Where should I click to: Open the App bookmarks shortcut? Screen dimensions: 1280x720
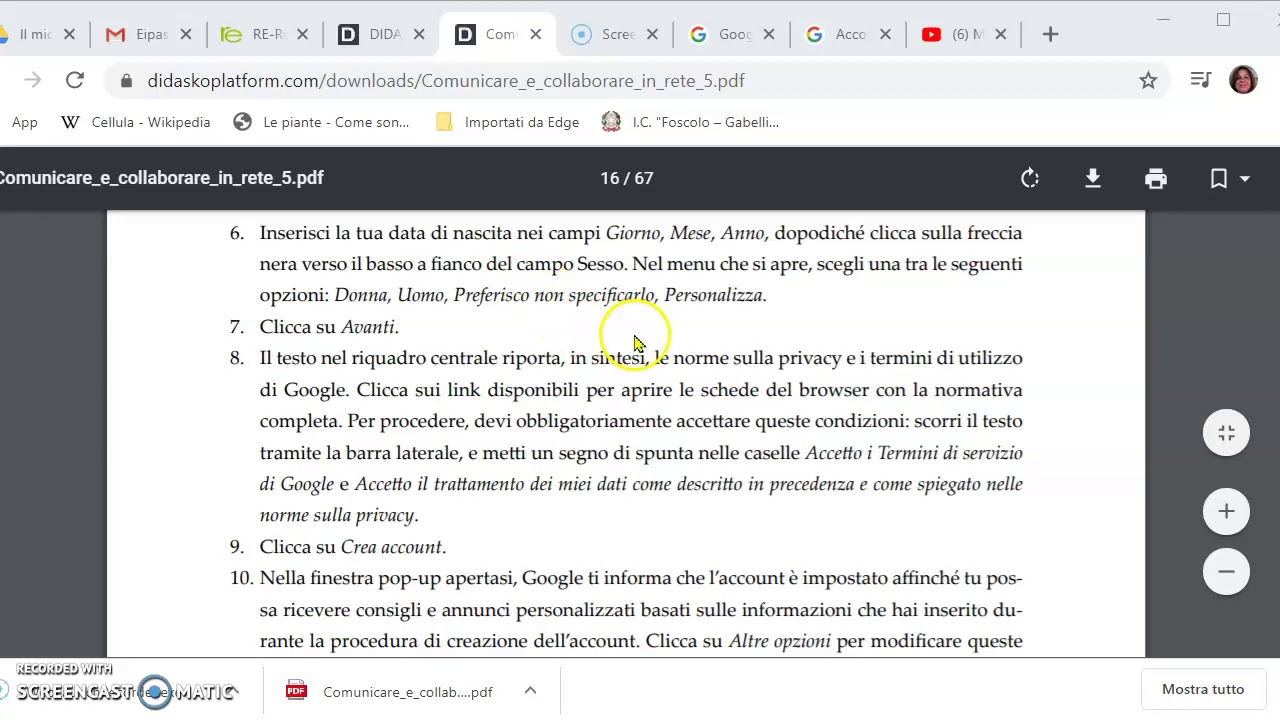(24, 122)
